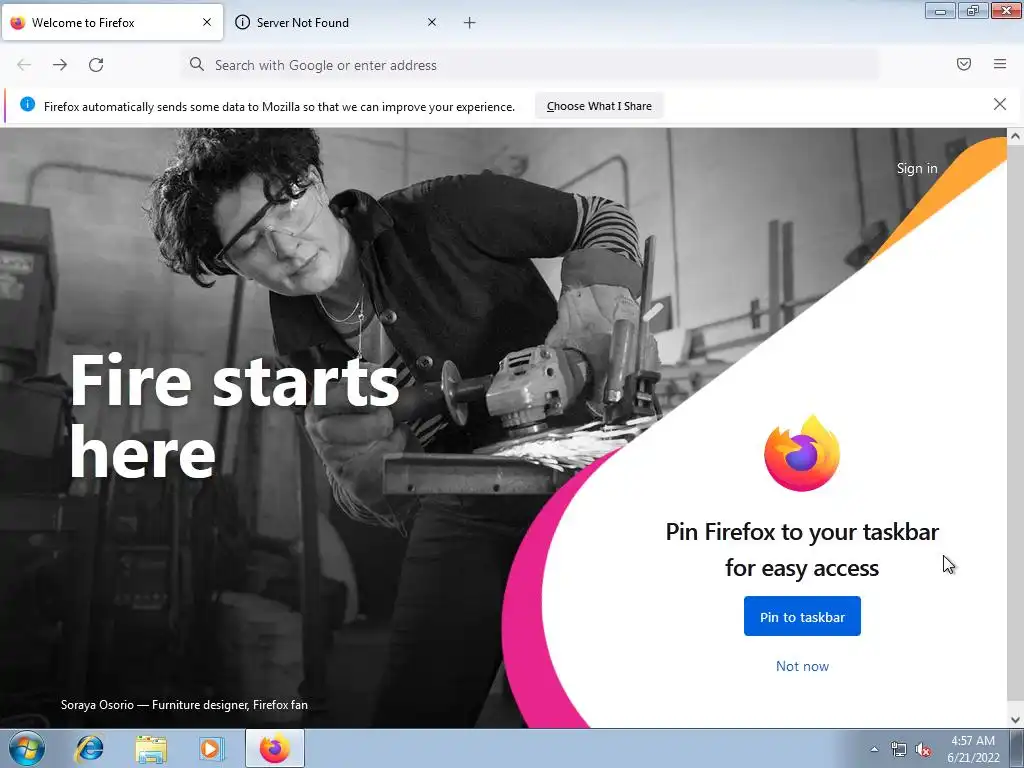The width and height of the screenshot is (1024, 768).
Task: Show hidden system tray icons
Action: (x=874, y=749)
